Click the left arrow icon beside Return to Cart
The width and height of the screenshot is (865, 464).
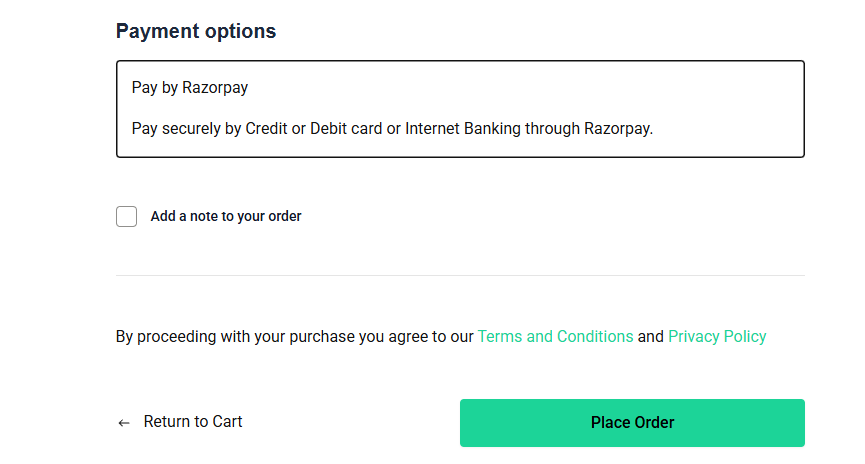click(x=124, y=423)
